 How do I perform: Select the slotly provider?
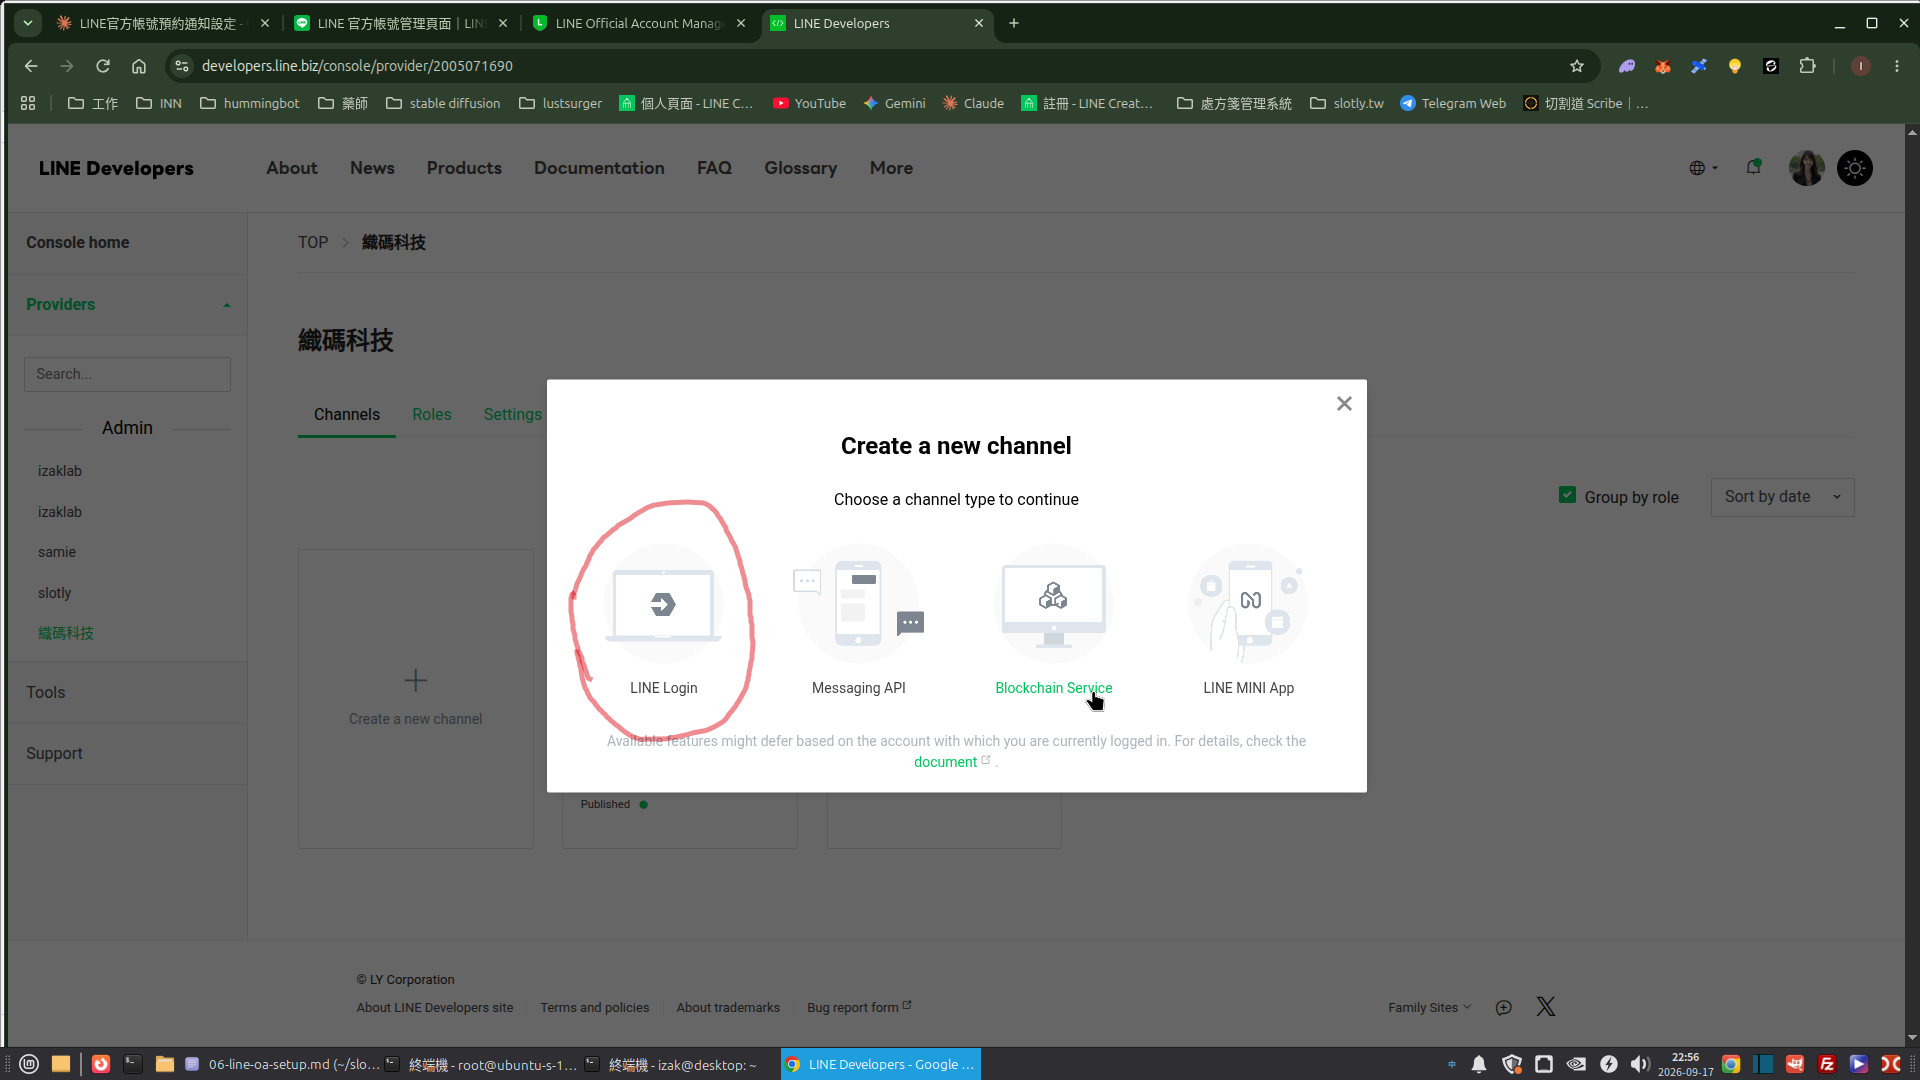55,593
